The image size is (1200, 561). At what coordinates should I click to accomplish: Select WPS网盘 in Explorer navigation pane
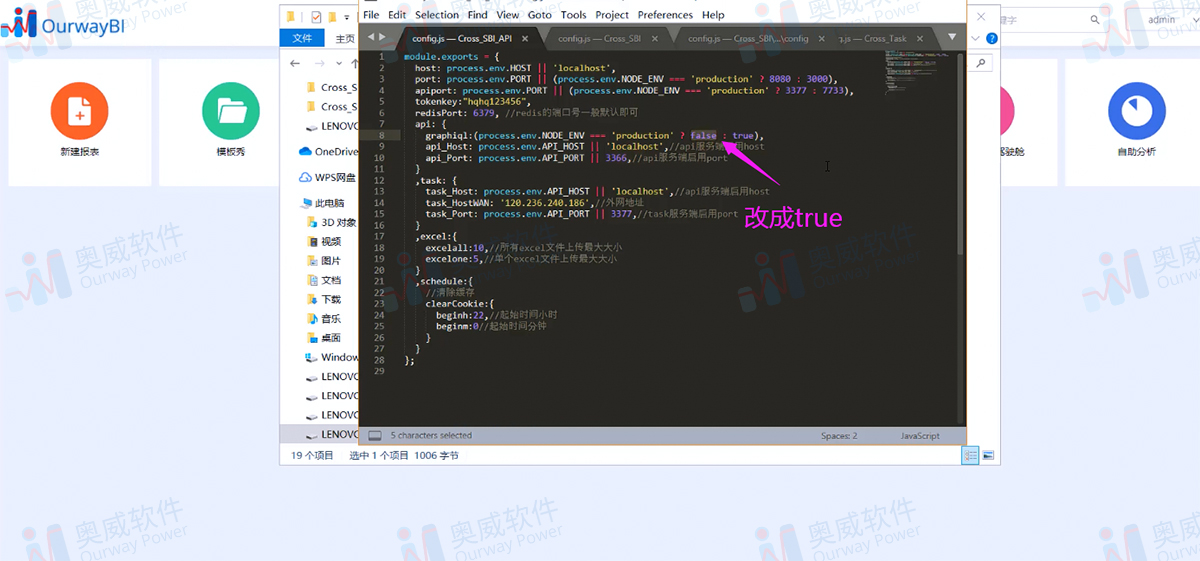(328, 178)
